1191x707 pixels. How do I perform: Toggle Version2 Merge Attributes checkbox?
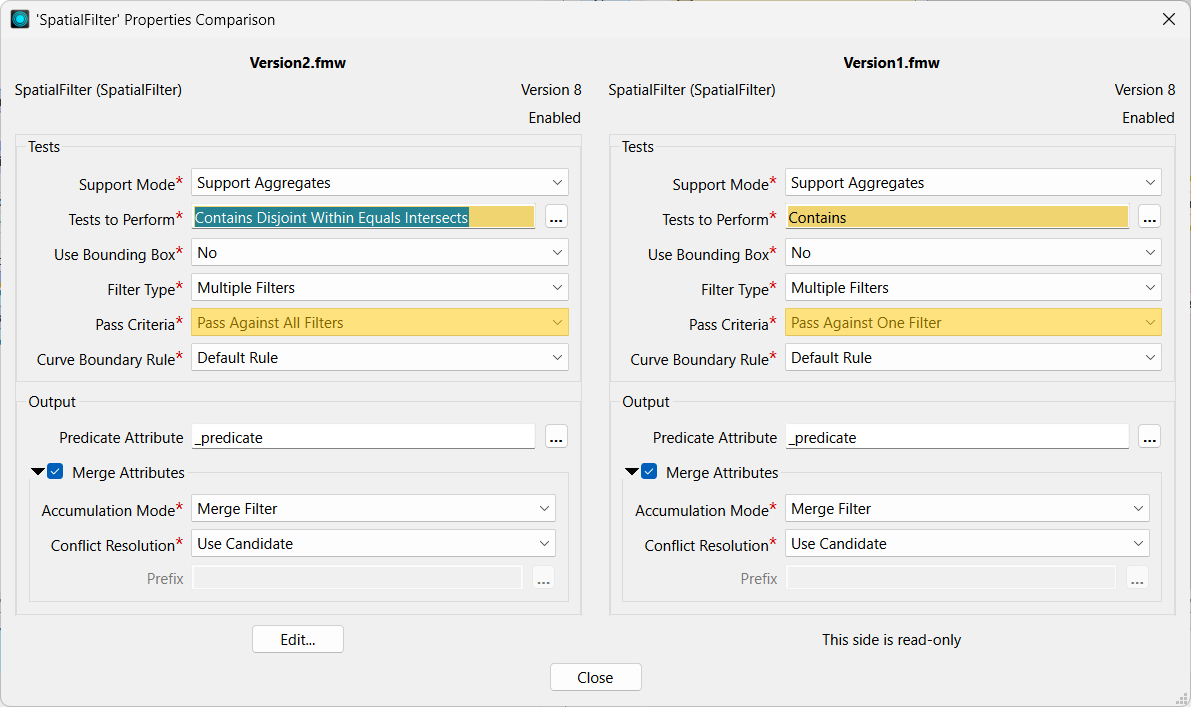tap(55, 472)
